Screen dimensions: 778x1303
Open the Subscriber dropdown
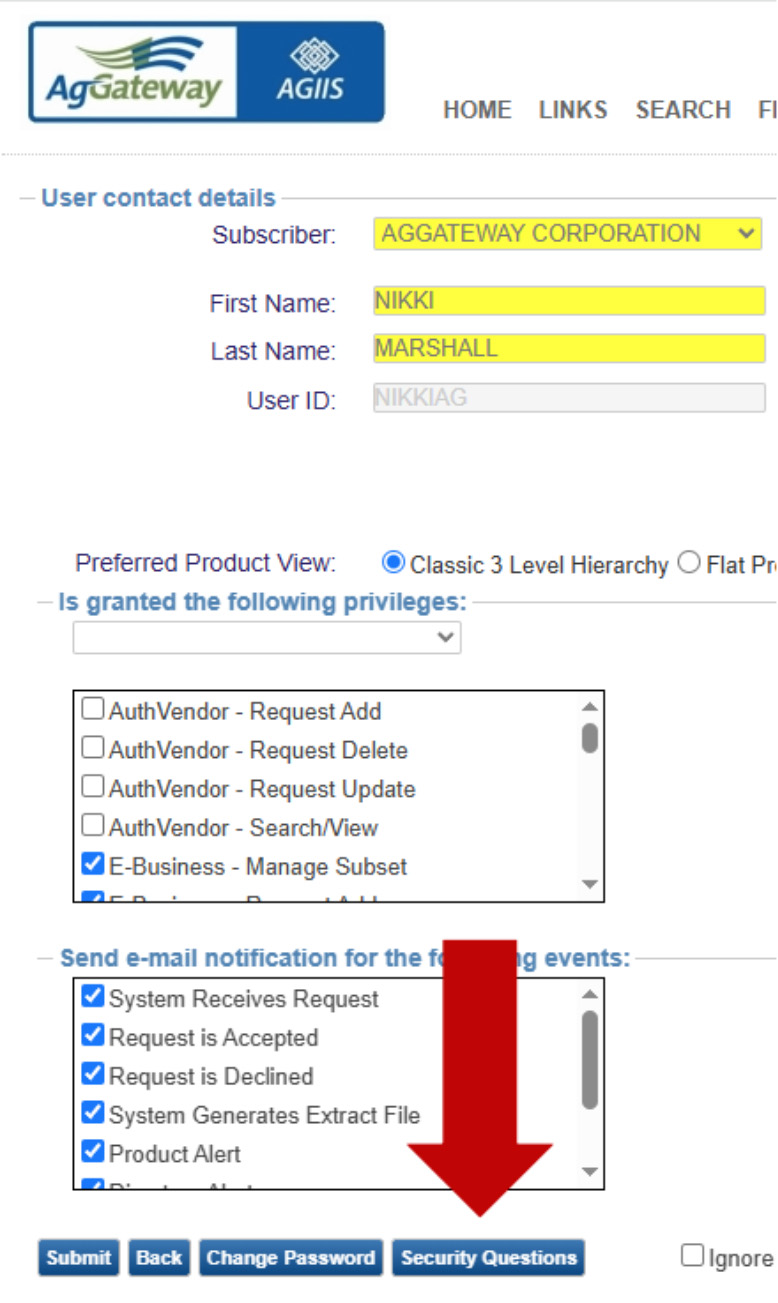pos(567,234)
